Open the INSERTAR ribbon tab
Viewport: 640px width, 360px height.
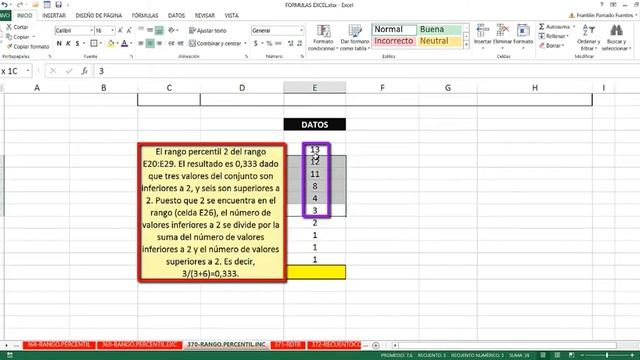coord(54,16)
